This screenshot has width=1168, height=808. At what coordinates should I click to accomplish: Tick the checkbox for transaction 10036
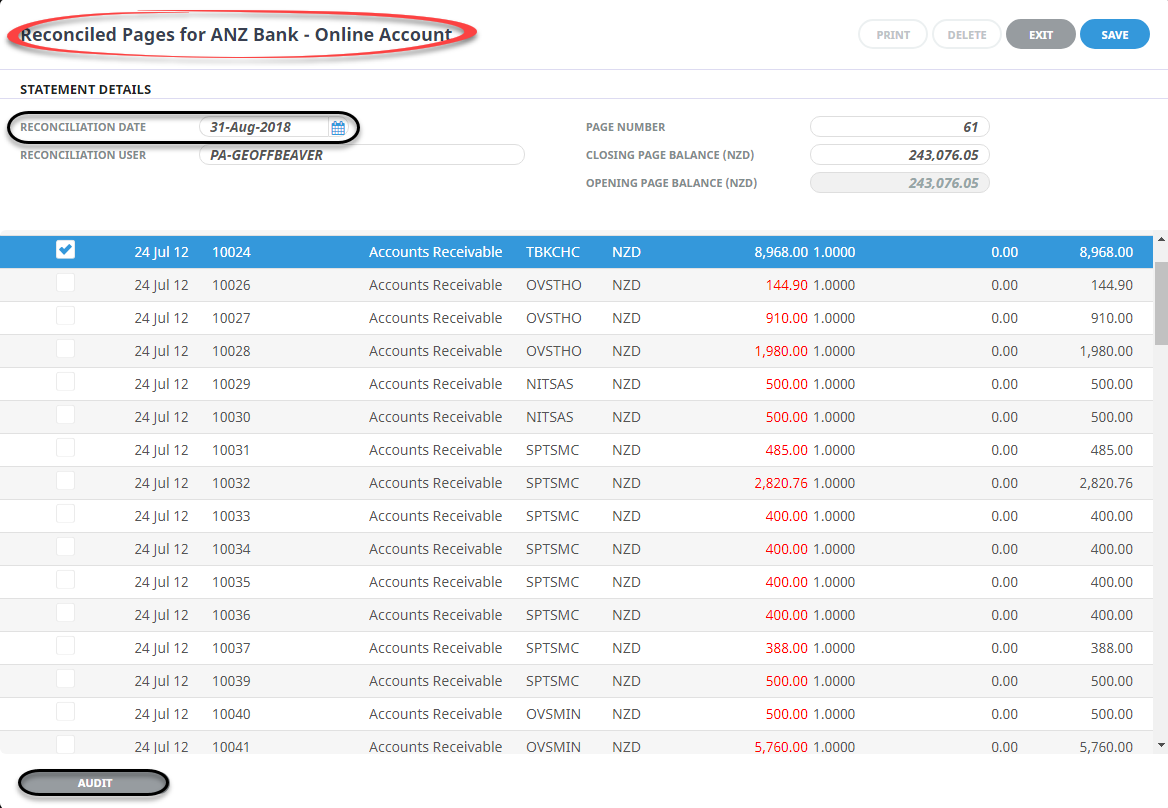click(66, 613)
